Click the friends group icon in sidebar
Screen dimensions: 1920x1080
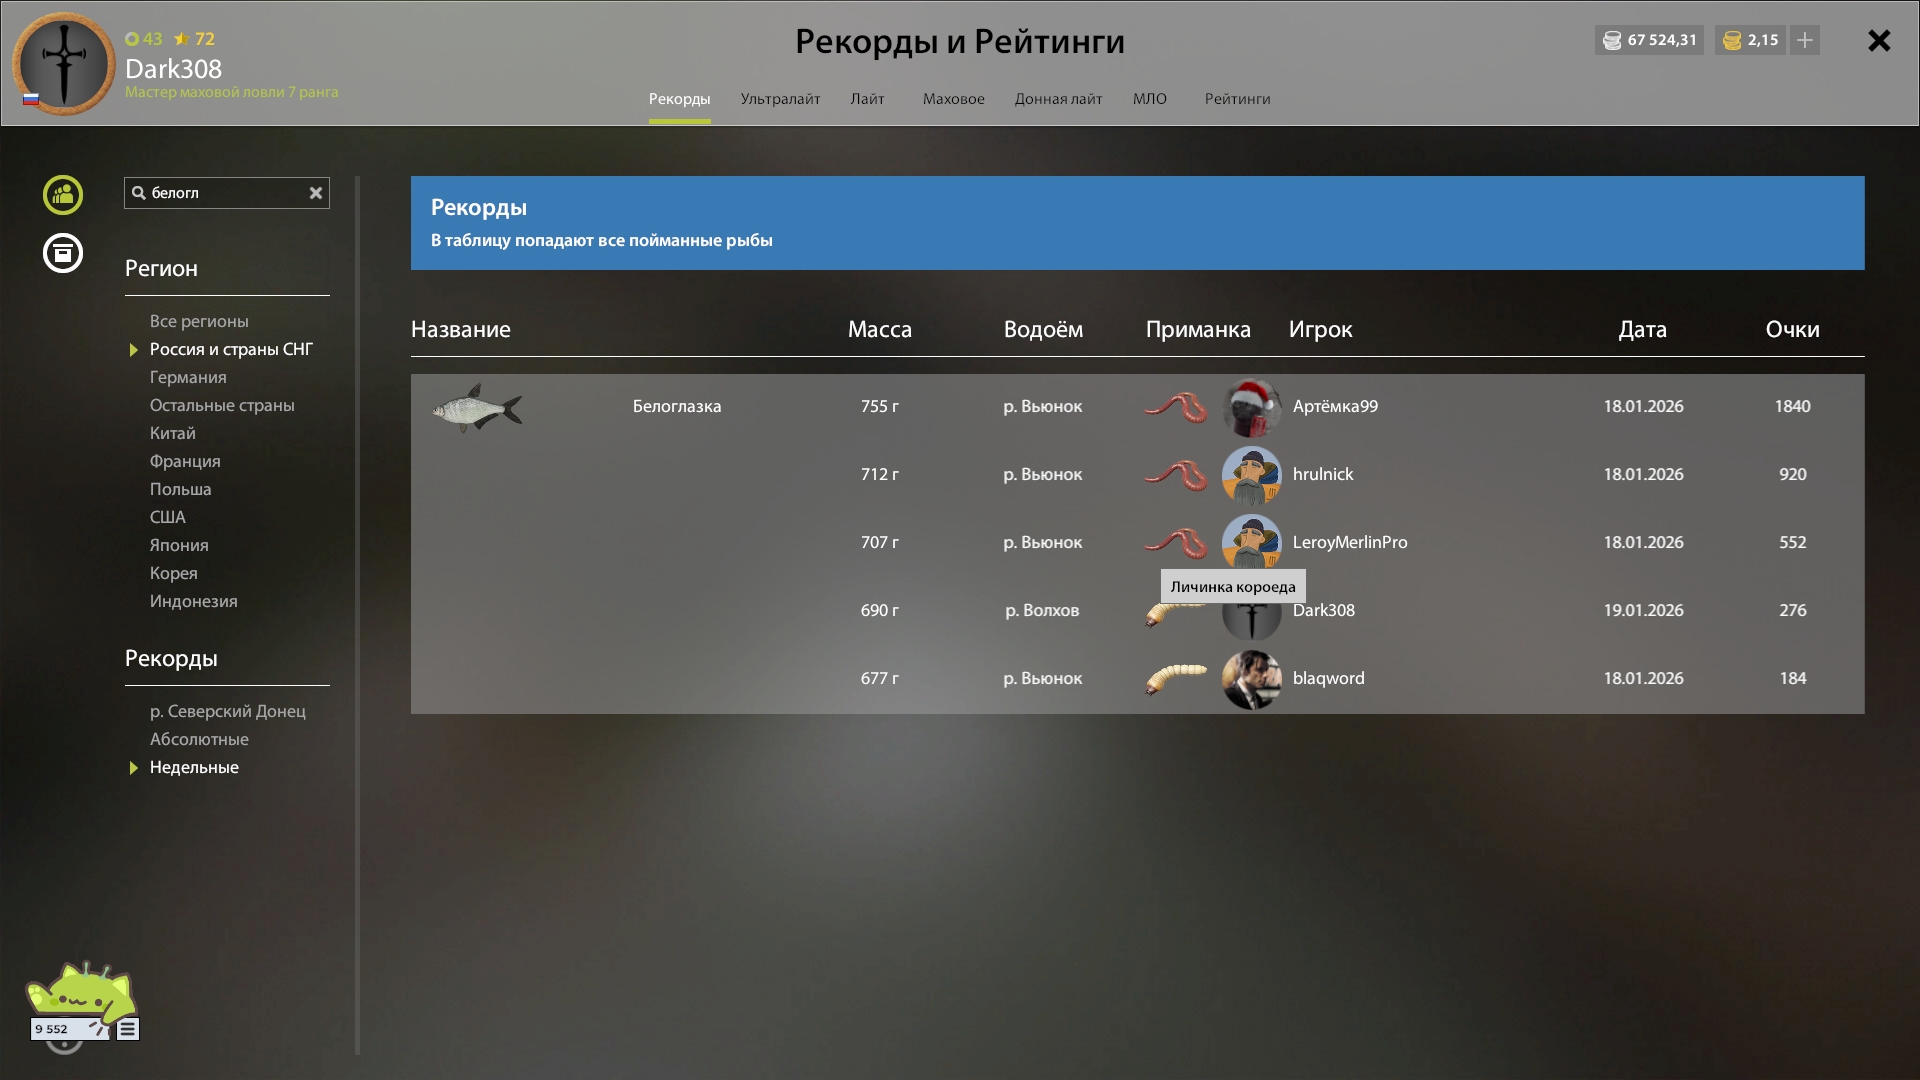pos(63,195)
